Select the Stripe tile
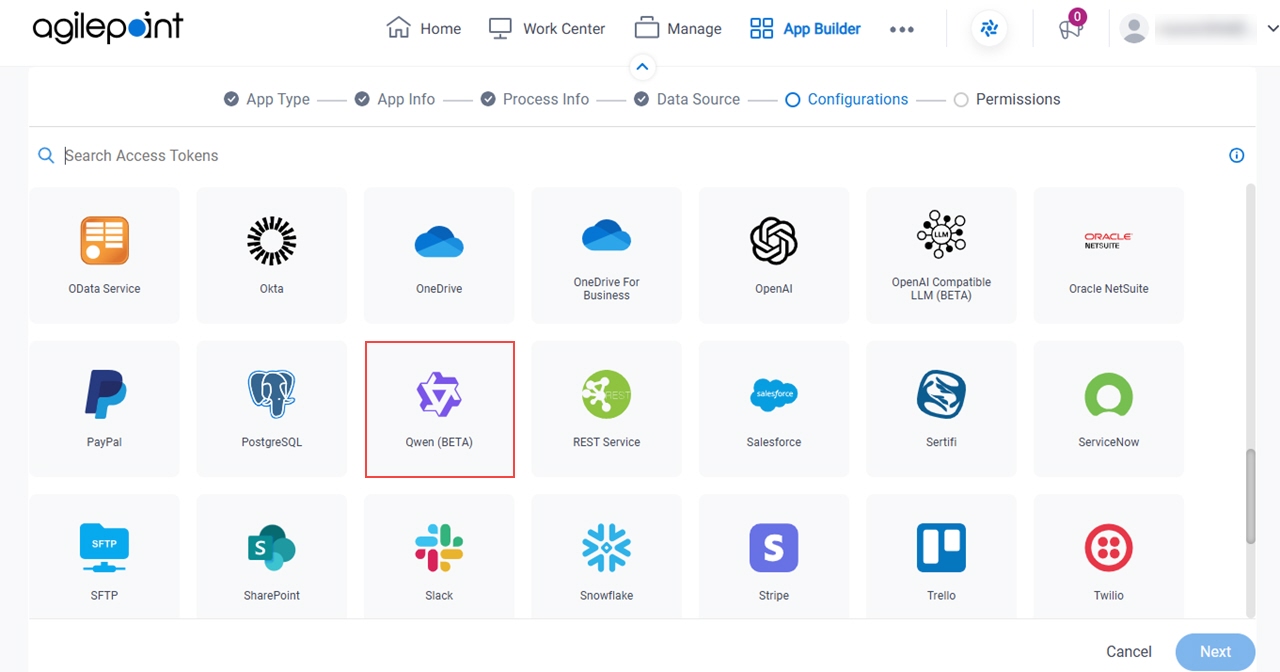The image size is (1280, 672). 774,556
